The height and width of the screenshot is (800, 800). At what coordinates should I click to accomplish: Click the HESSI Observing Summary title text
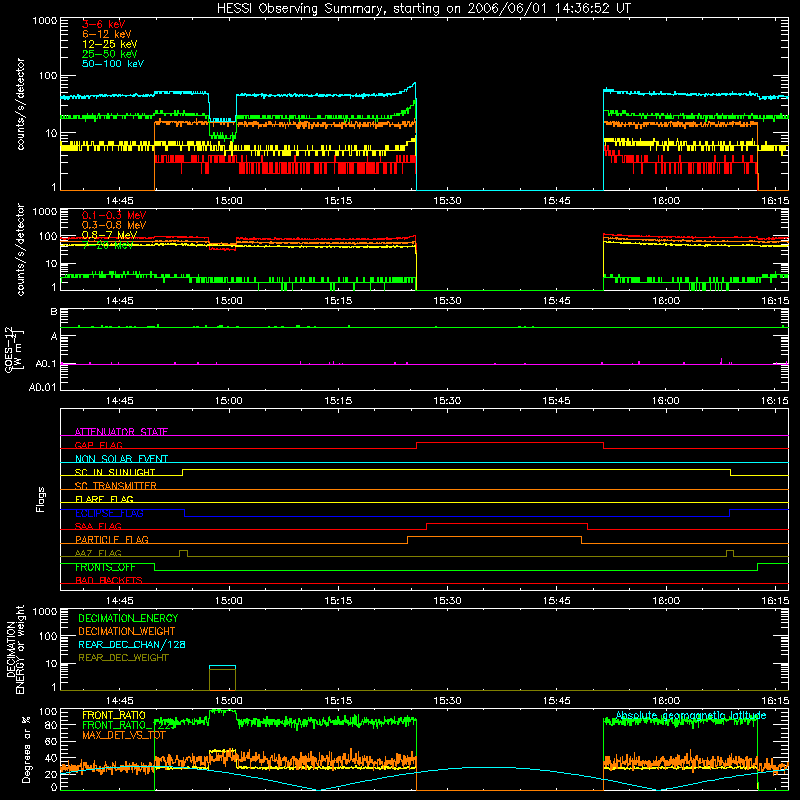point(423,9)
